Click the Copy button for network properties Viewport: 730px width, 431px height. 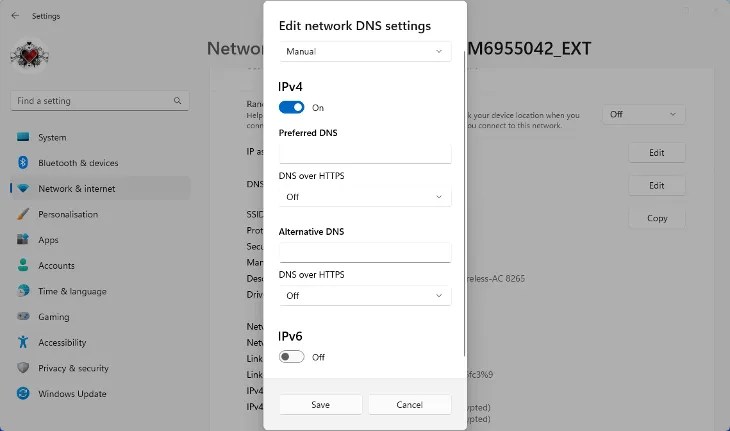(656, 218)
